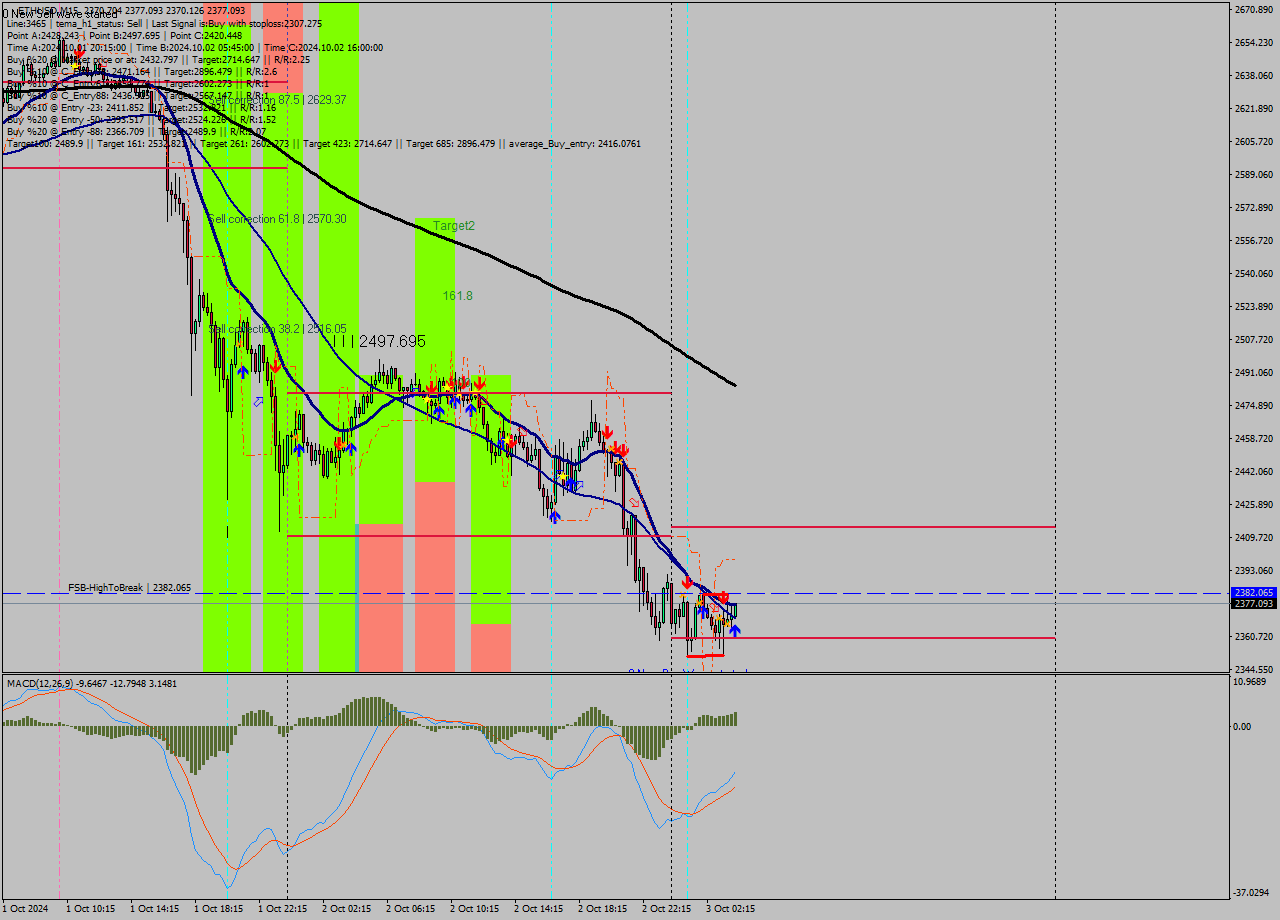Click the 2605.720 price axis label
This screenshot has width=1280, height=920.
click(x=1254, y=141)
